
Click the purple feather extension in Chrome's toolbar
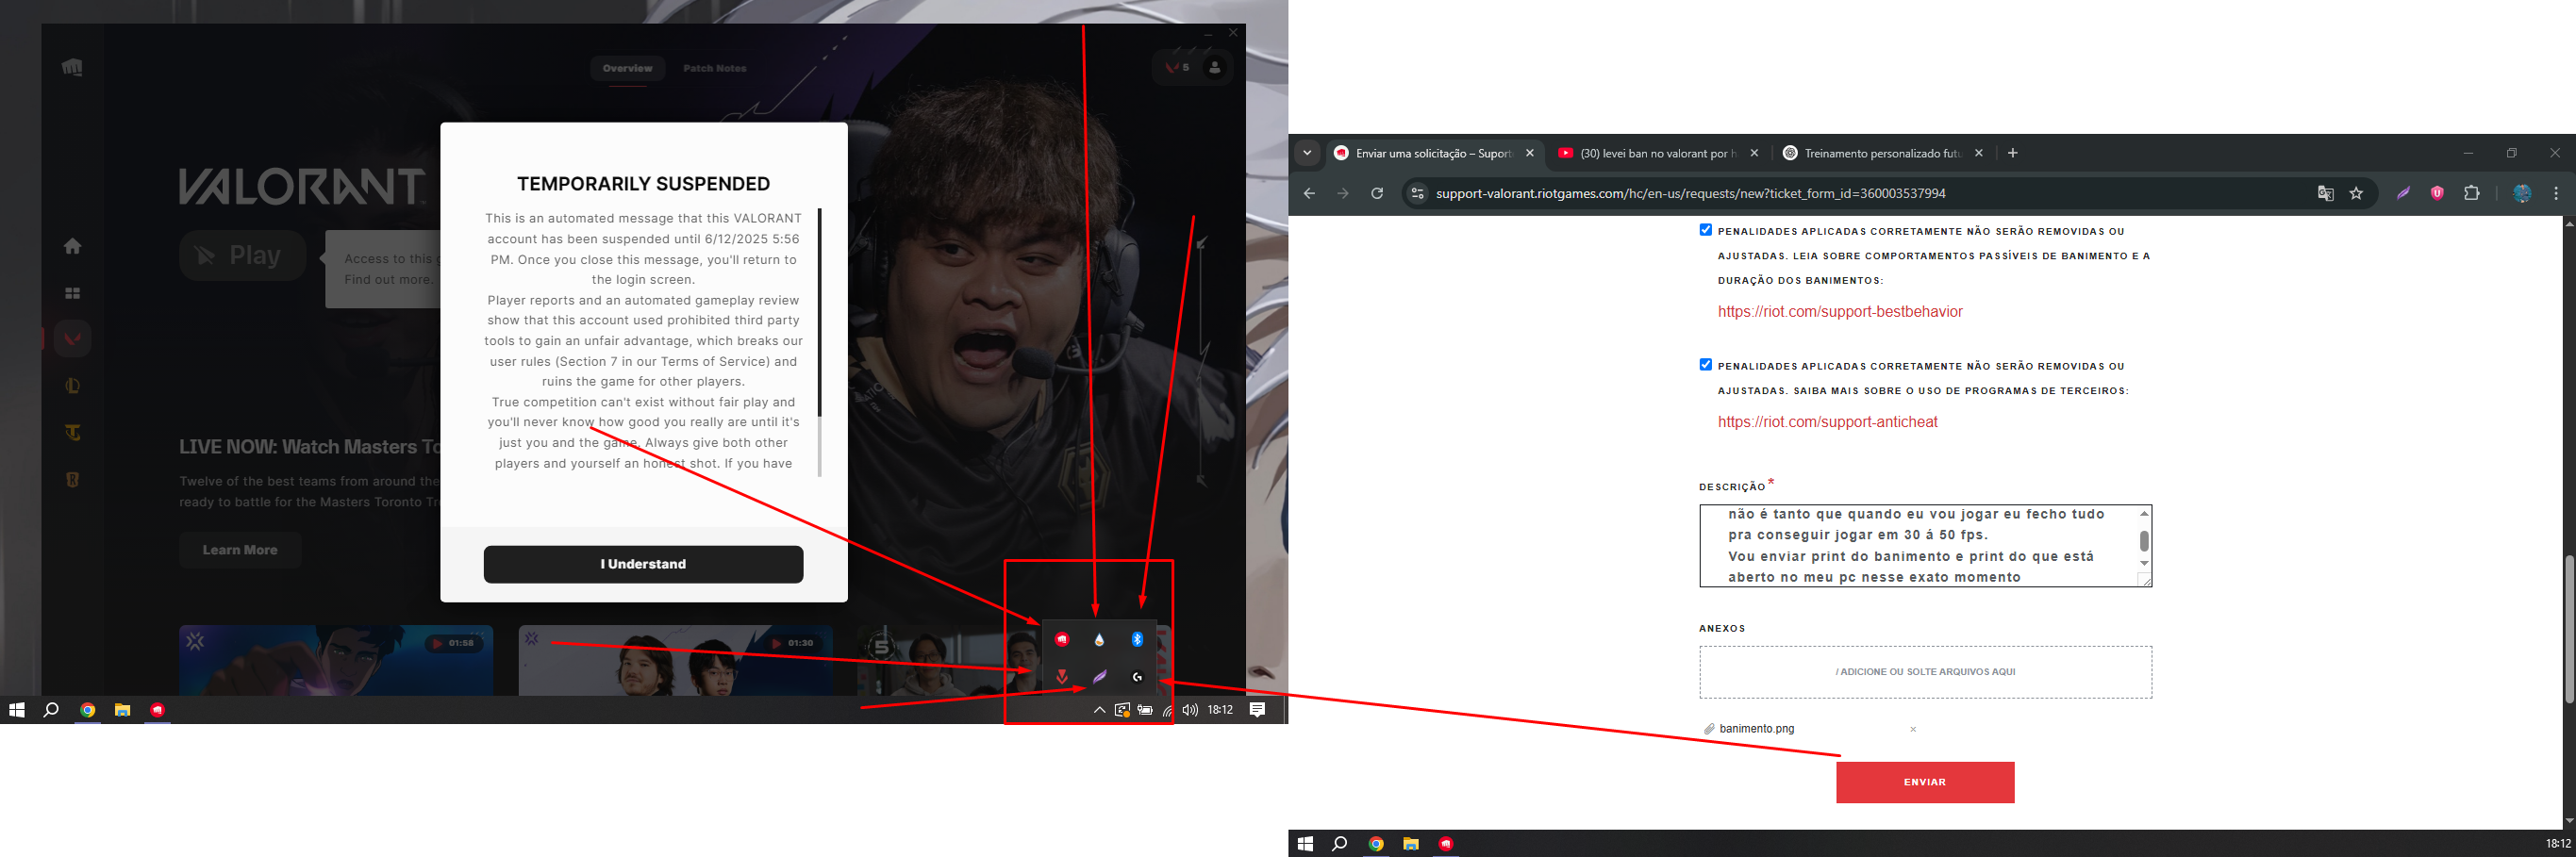pos(2403,193)
